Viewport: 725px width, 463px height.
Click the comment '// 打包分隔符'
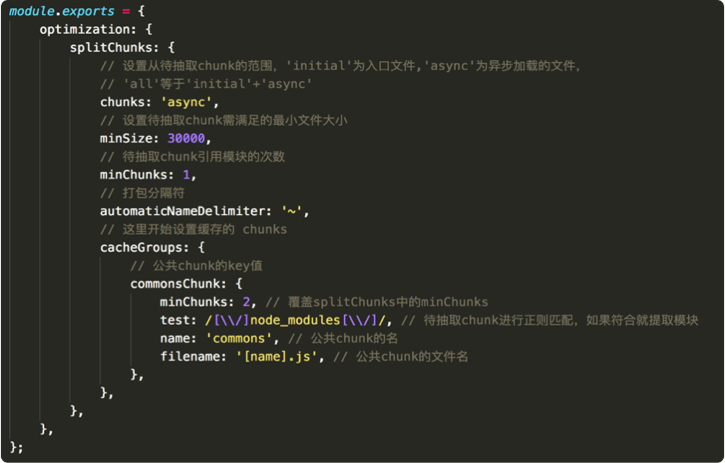point(146,192)
